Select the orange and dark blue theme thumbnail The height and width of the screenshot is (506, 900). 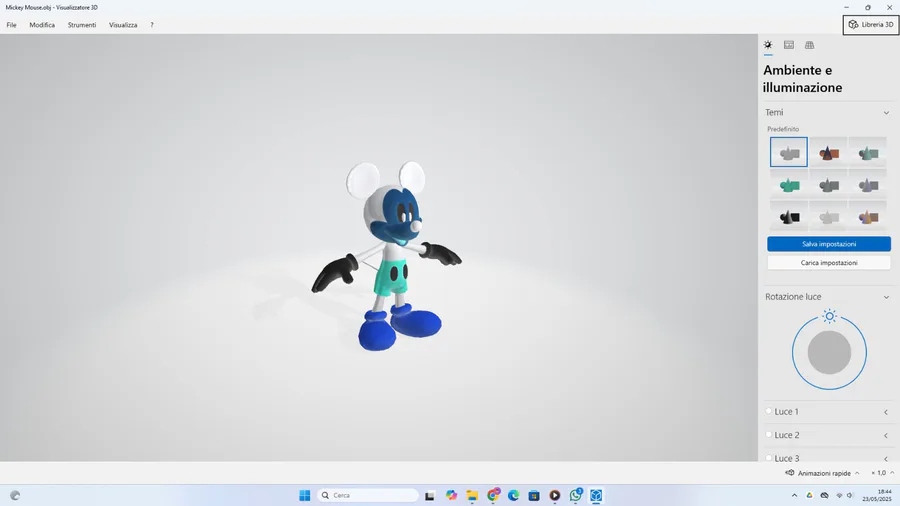[828, 152]
